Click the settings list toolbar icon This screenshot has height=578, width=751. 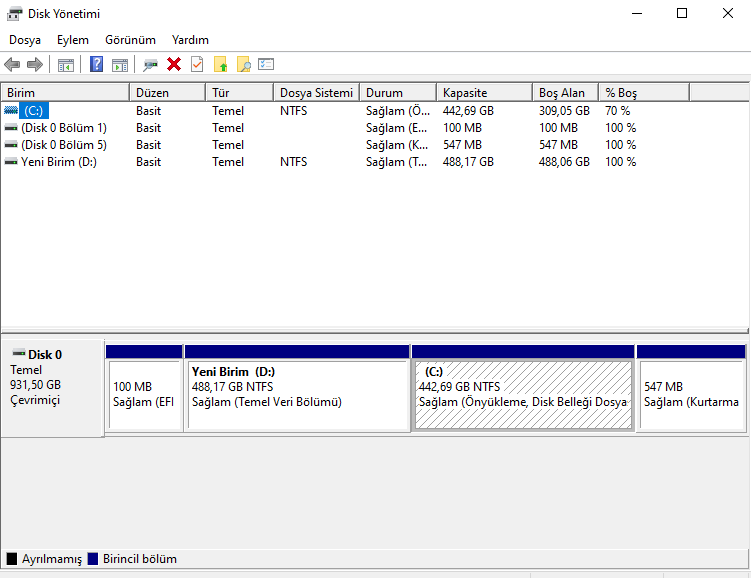click(266, 64)
